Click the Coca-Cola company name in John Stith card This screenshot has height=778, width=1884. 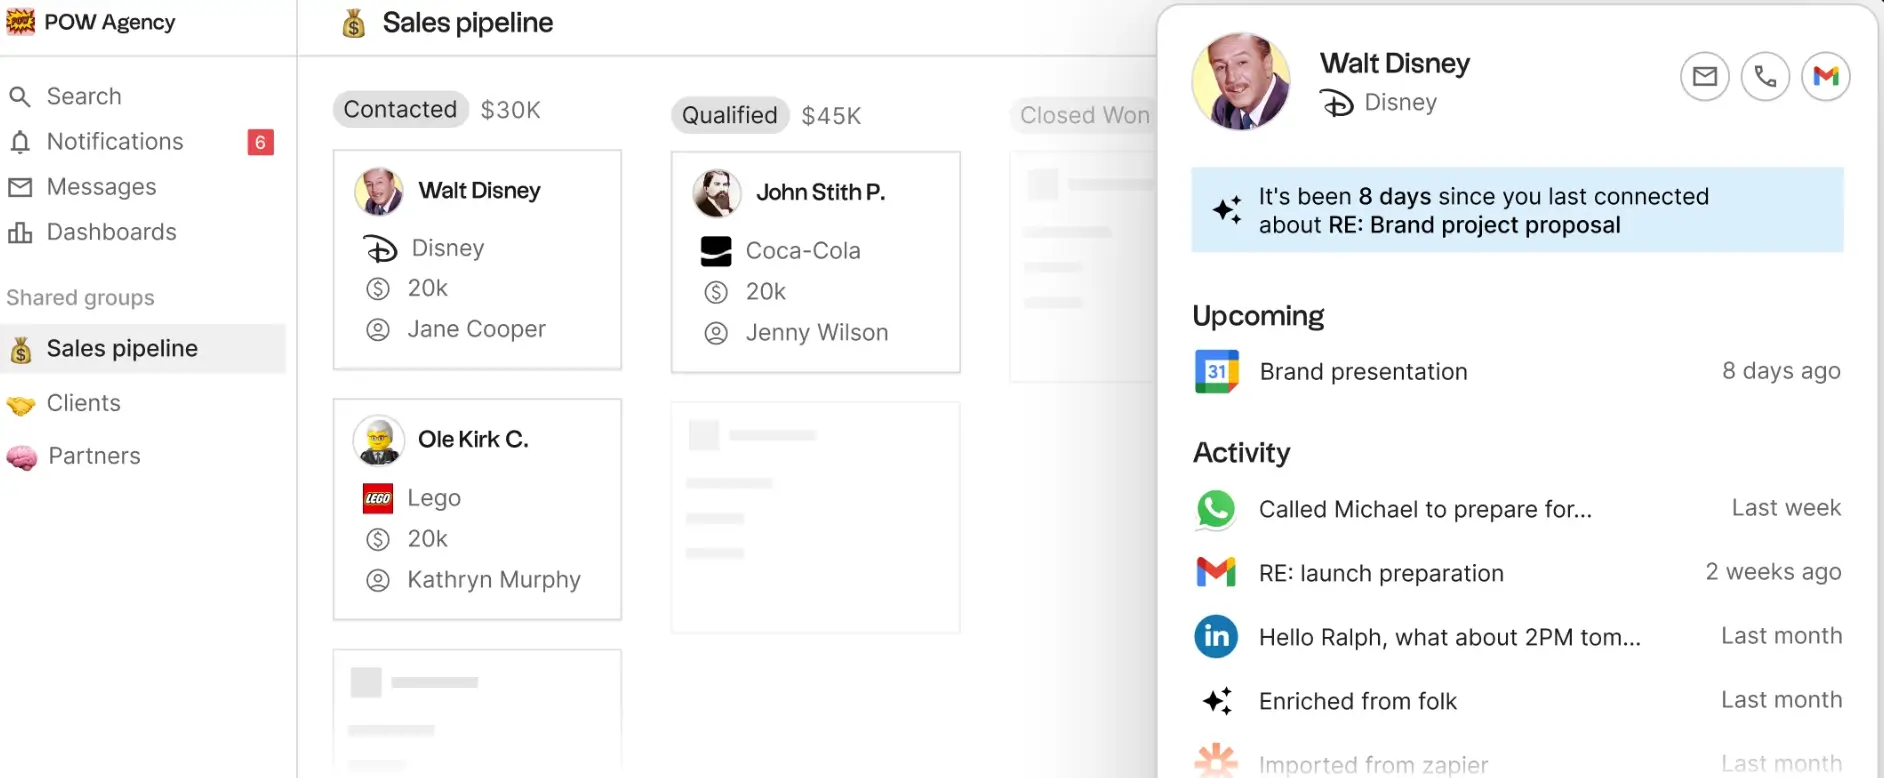click(x=803, y=251)
